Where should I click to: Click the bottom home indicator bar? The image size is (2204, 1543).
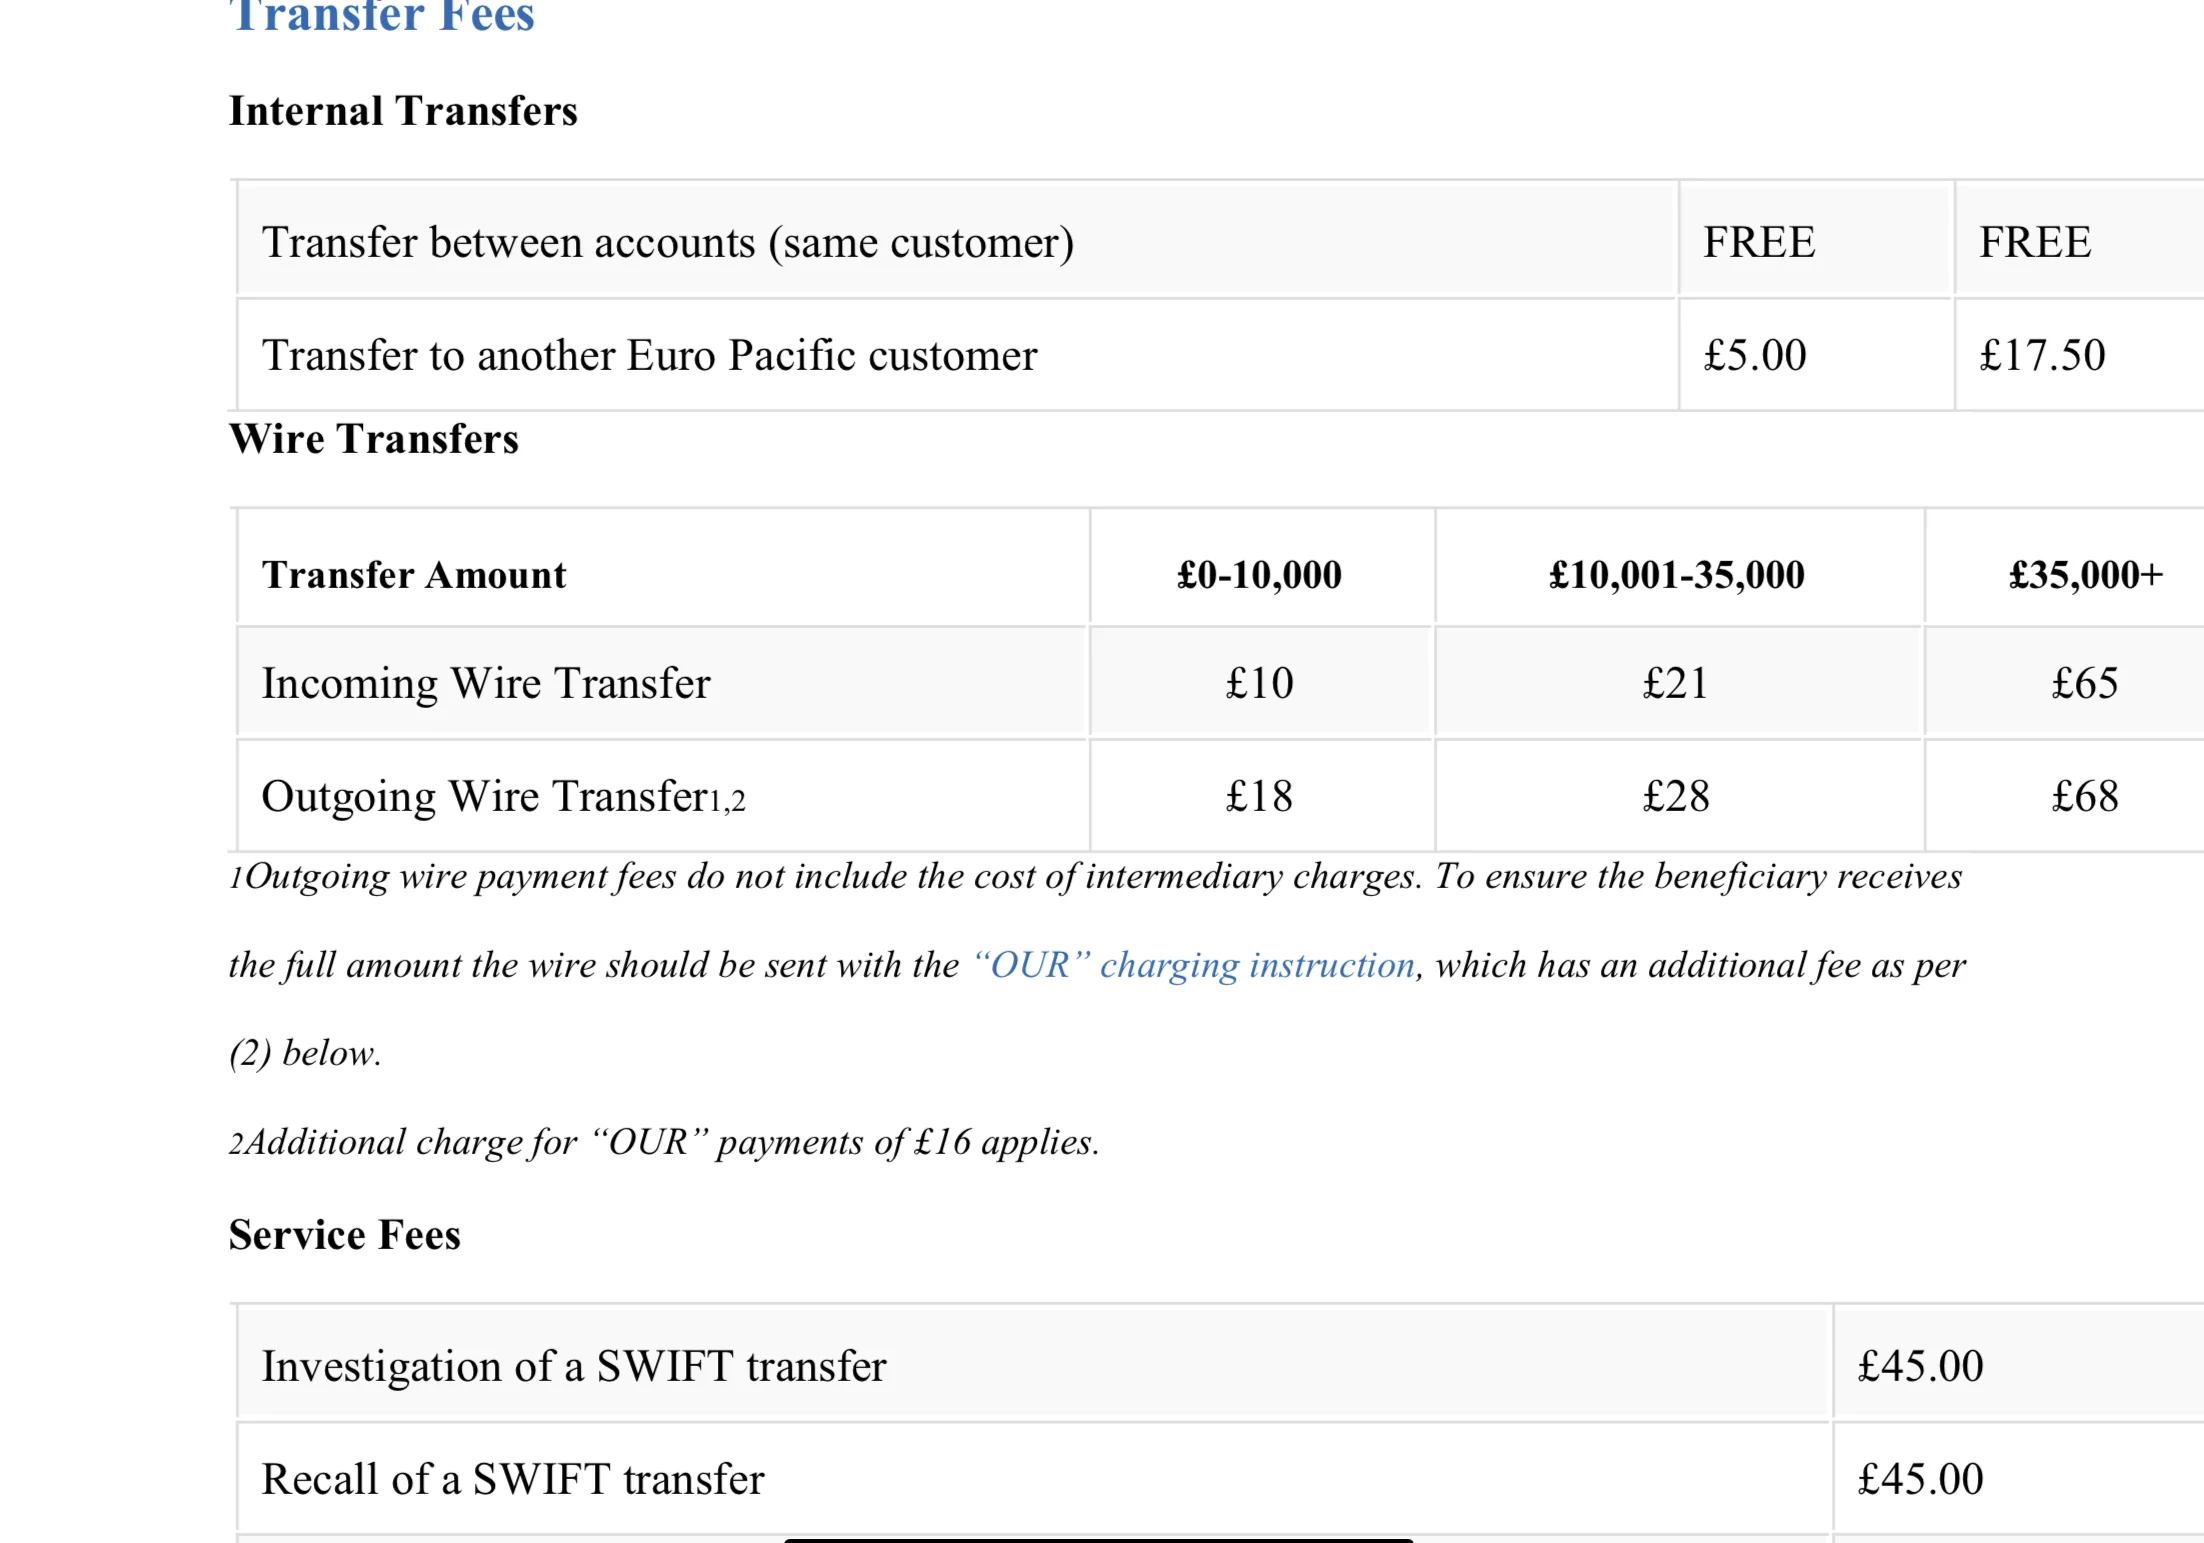pyautogui.click(x=1099, y=1540)
